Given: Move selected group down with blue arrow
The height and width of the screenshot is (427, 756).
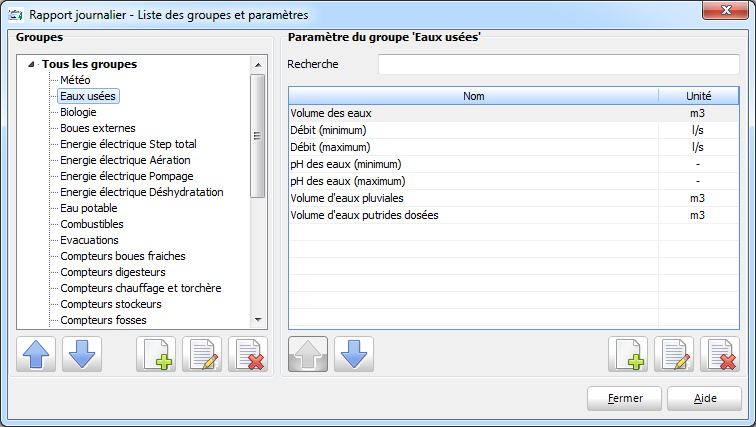Looking at the screenshot, I should (x=82, y=354).
